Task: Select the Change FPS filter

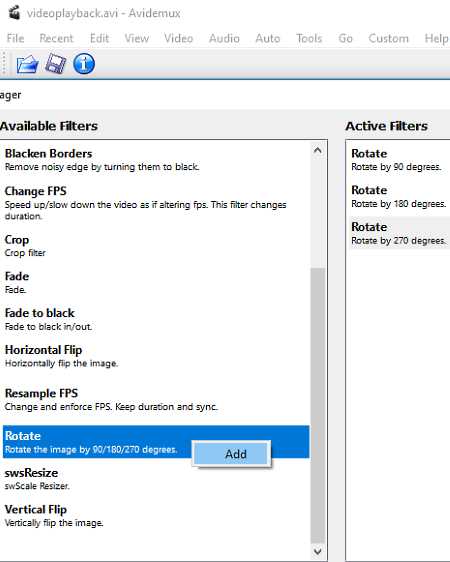Action: click(x=156, y=203)
